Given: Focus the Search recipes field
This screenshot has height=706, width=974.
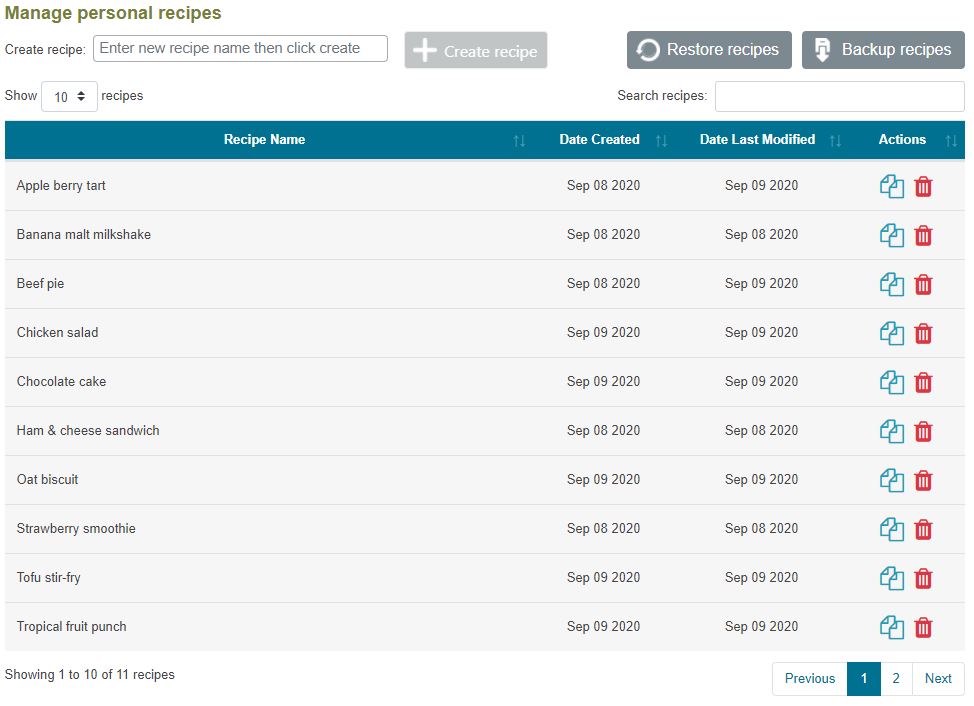Looking at the screenshot, I should 839,97.
